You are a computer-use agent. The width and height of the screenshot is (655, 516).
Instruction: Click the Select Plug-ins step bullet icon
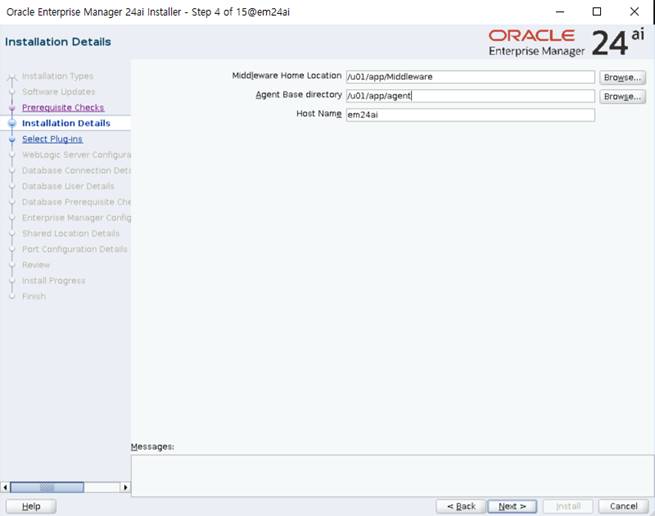coord(12,140)
